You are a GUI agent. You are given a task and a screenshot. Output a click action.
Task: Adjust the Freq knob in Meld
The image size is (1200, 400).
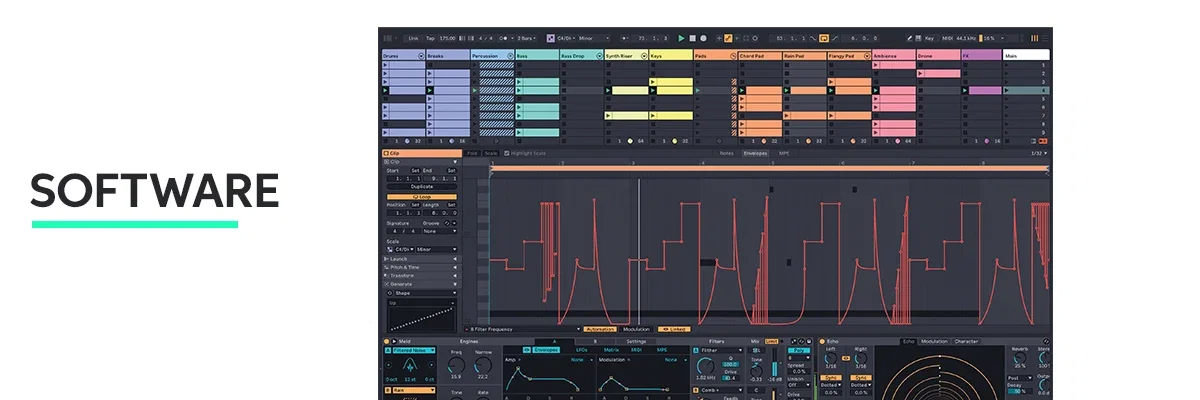pyautogui.click(x=456, y=365)
